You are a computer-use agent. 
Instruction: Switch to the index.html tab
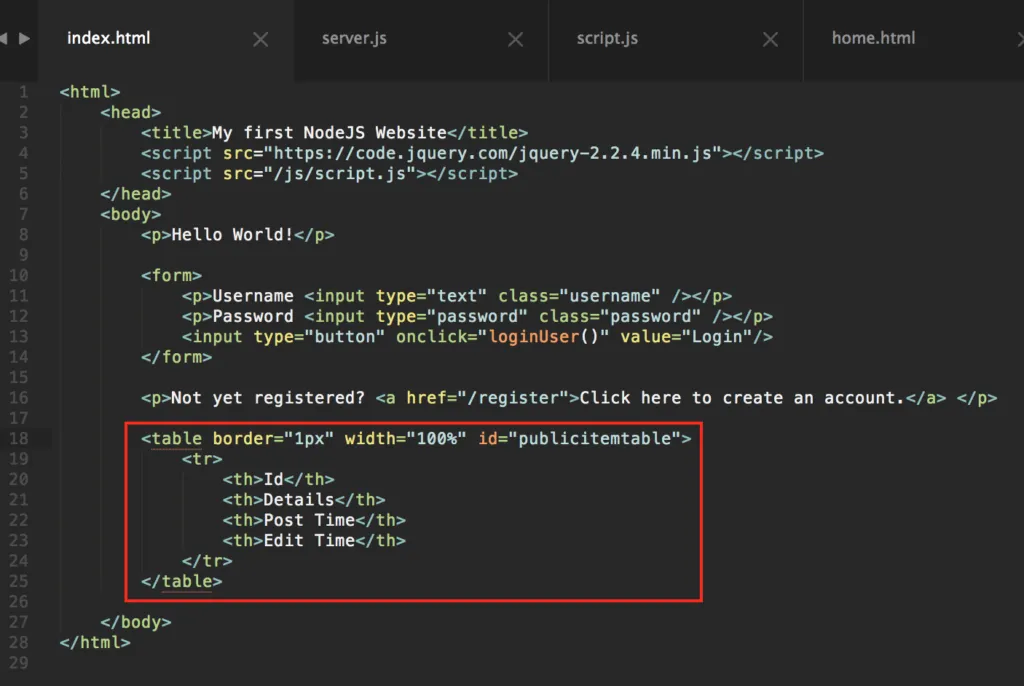[x=108, y=39]
